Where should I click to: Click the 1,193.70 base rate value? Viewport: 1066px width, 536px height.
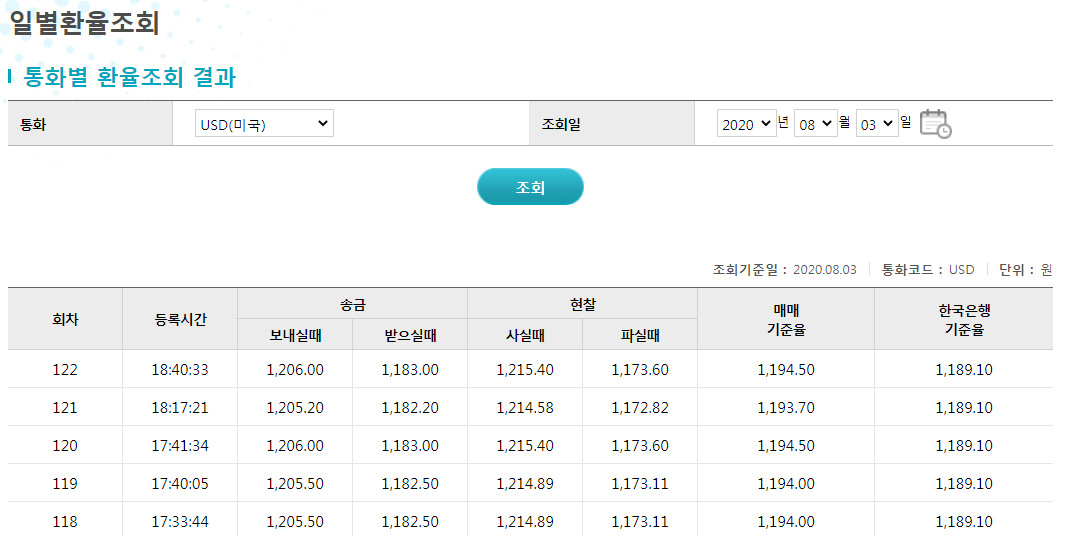pyautogui.click(x=786, y=407)
